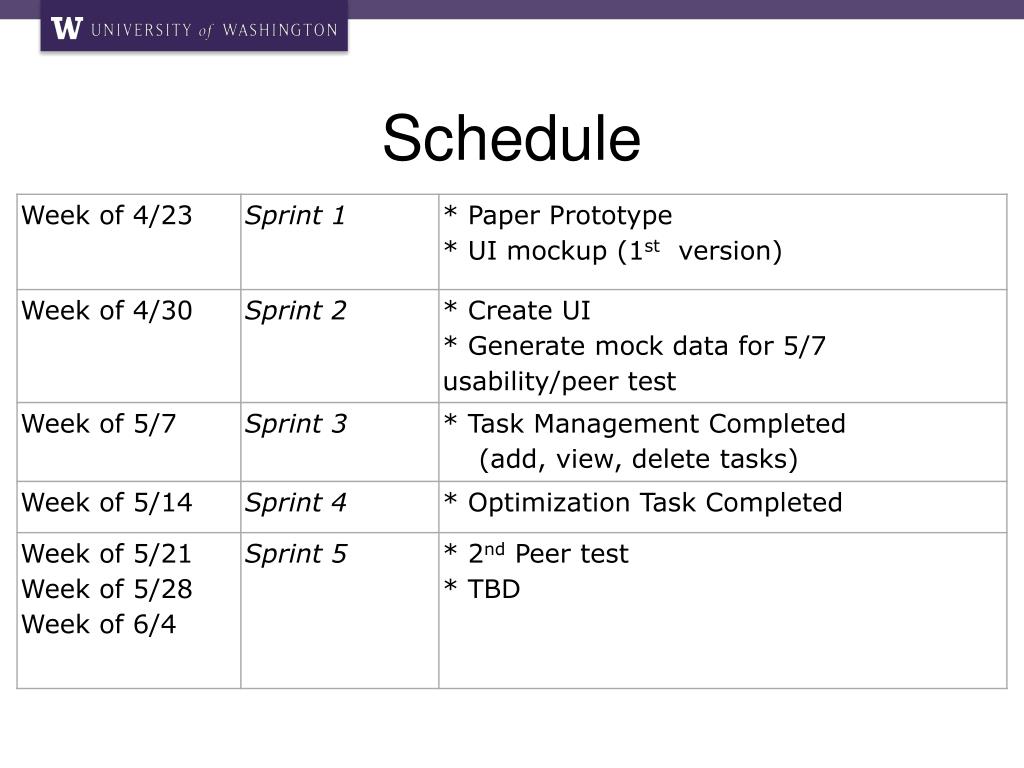The width and height of the screenshot is (1024, 768).
Task: Select the Sprint 2 cell
Action: point(296,311)
